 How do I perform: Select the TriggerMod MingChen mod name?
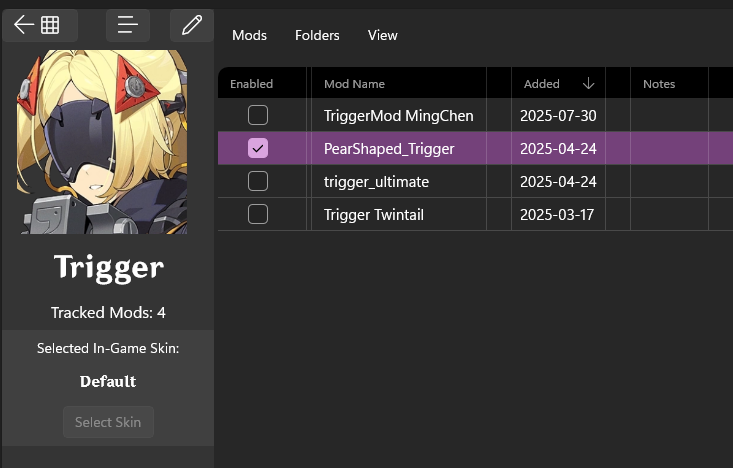398,115
